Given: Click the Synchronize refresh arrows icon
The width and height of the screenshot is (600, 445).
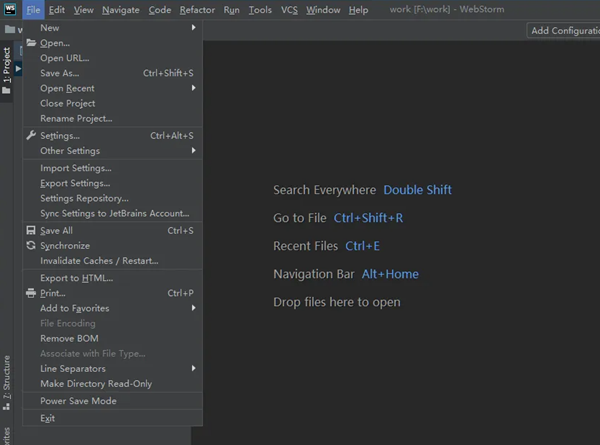Looking at the screenshot, I should click(30, 246).
